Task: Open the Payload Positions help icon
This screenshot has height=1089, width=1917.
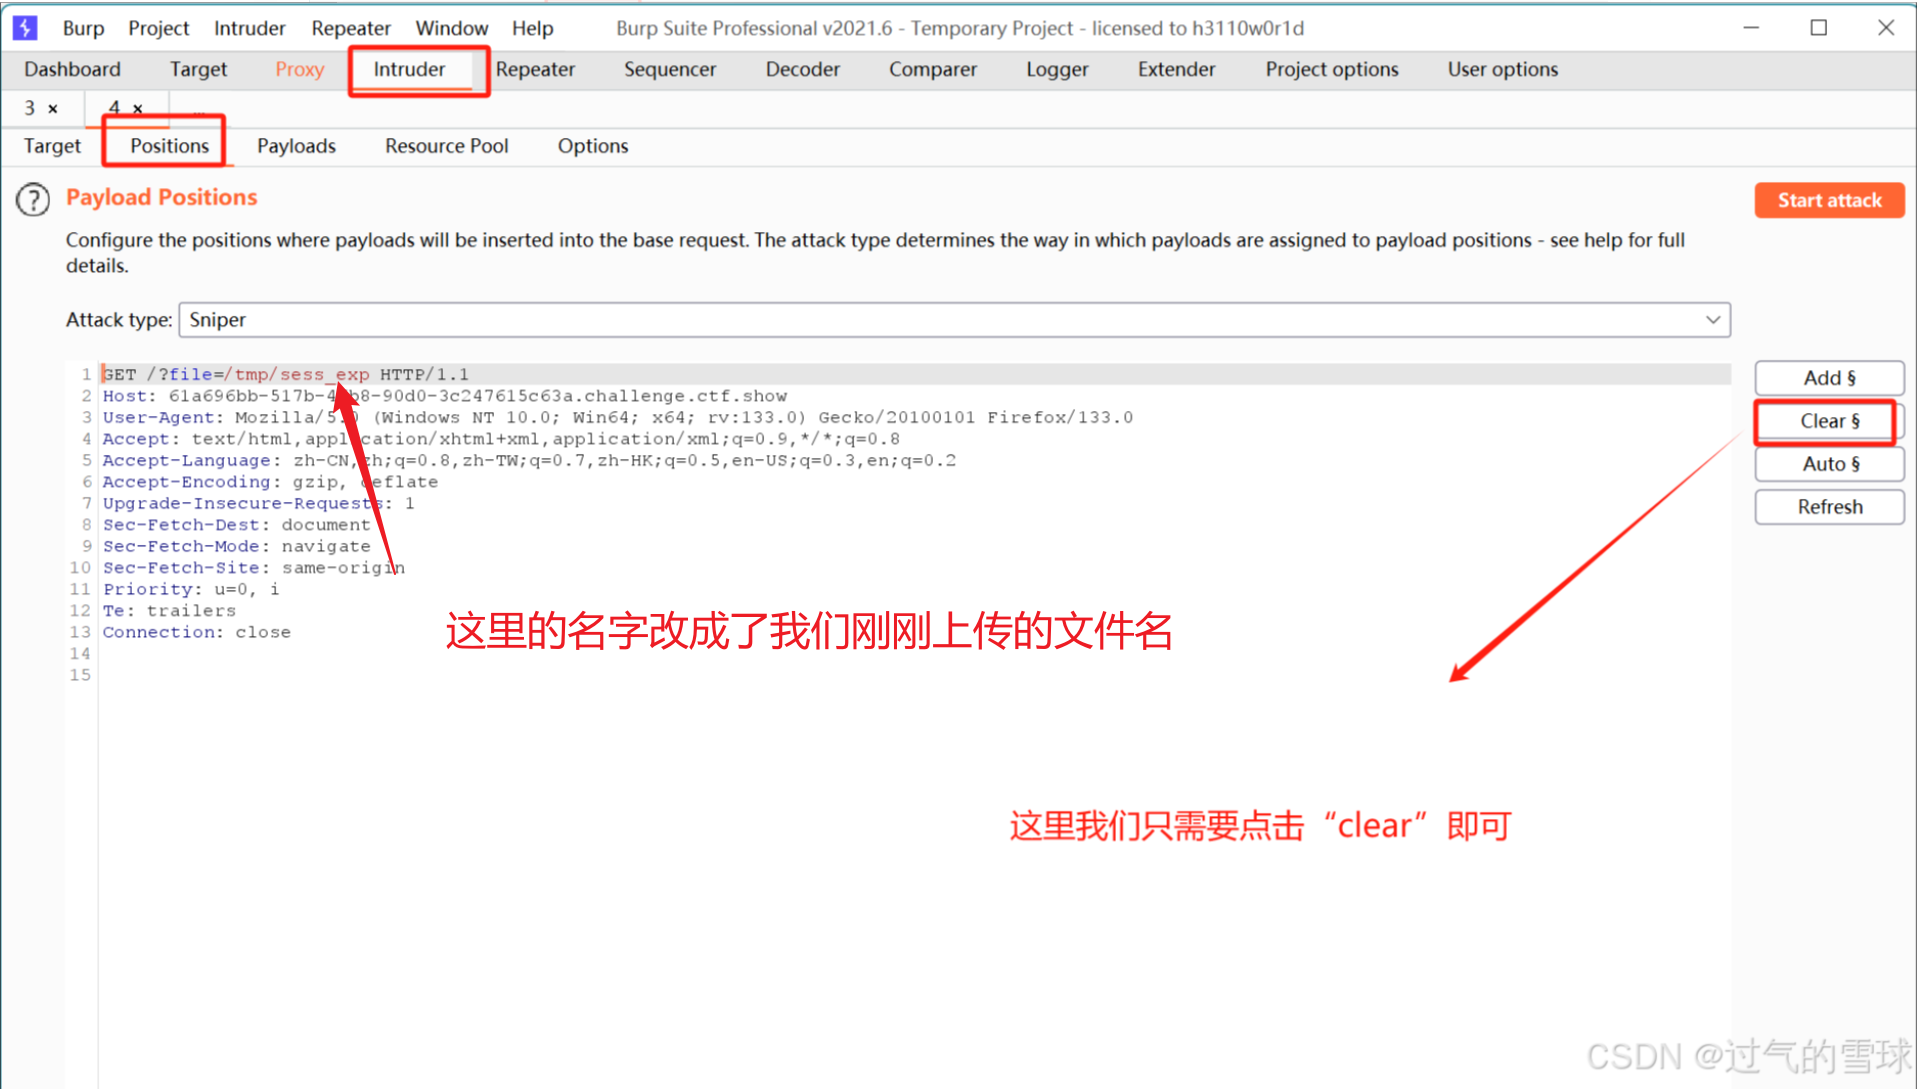Action: tap(33, 200)
